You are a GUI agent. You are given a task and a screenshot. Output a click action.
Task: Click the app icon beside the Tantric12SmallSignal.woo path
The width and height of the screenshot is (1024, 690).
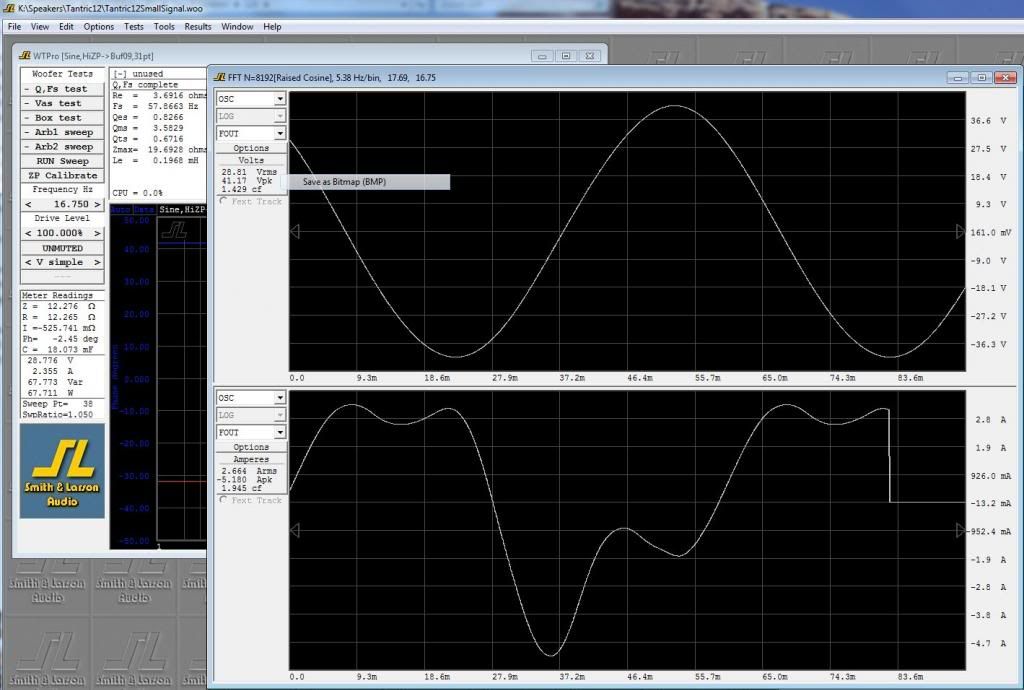click(x=9, y=8)
